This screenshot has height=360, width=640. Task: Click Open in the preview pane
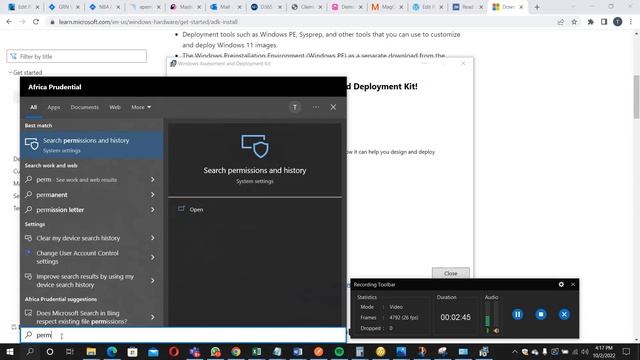pyautogui.click(x=196, y=209)
